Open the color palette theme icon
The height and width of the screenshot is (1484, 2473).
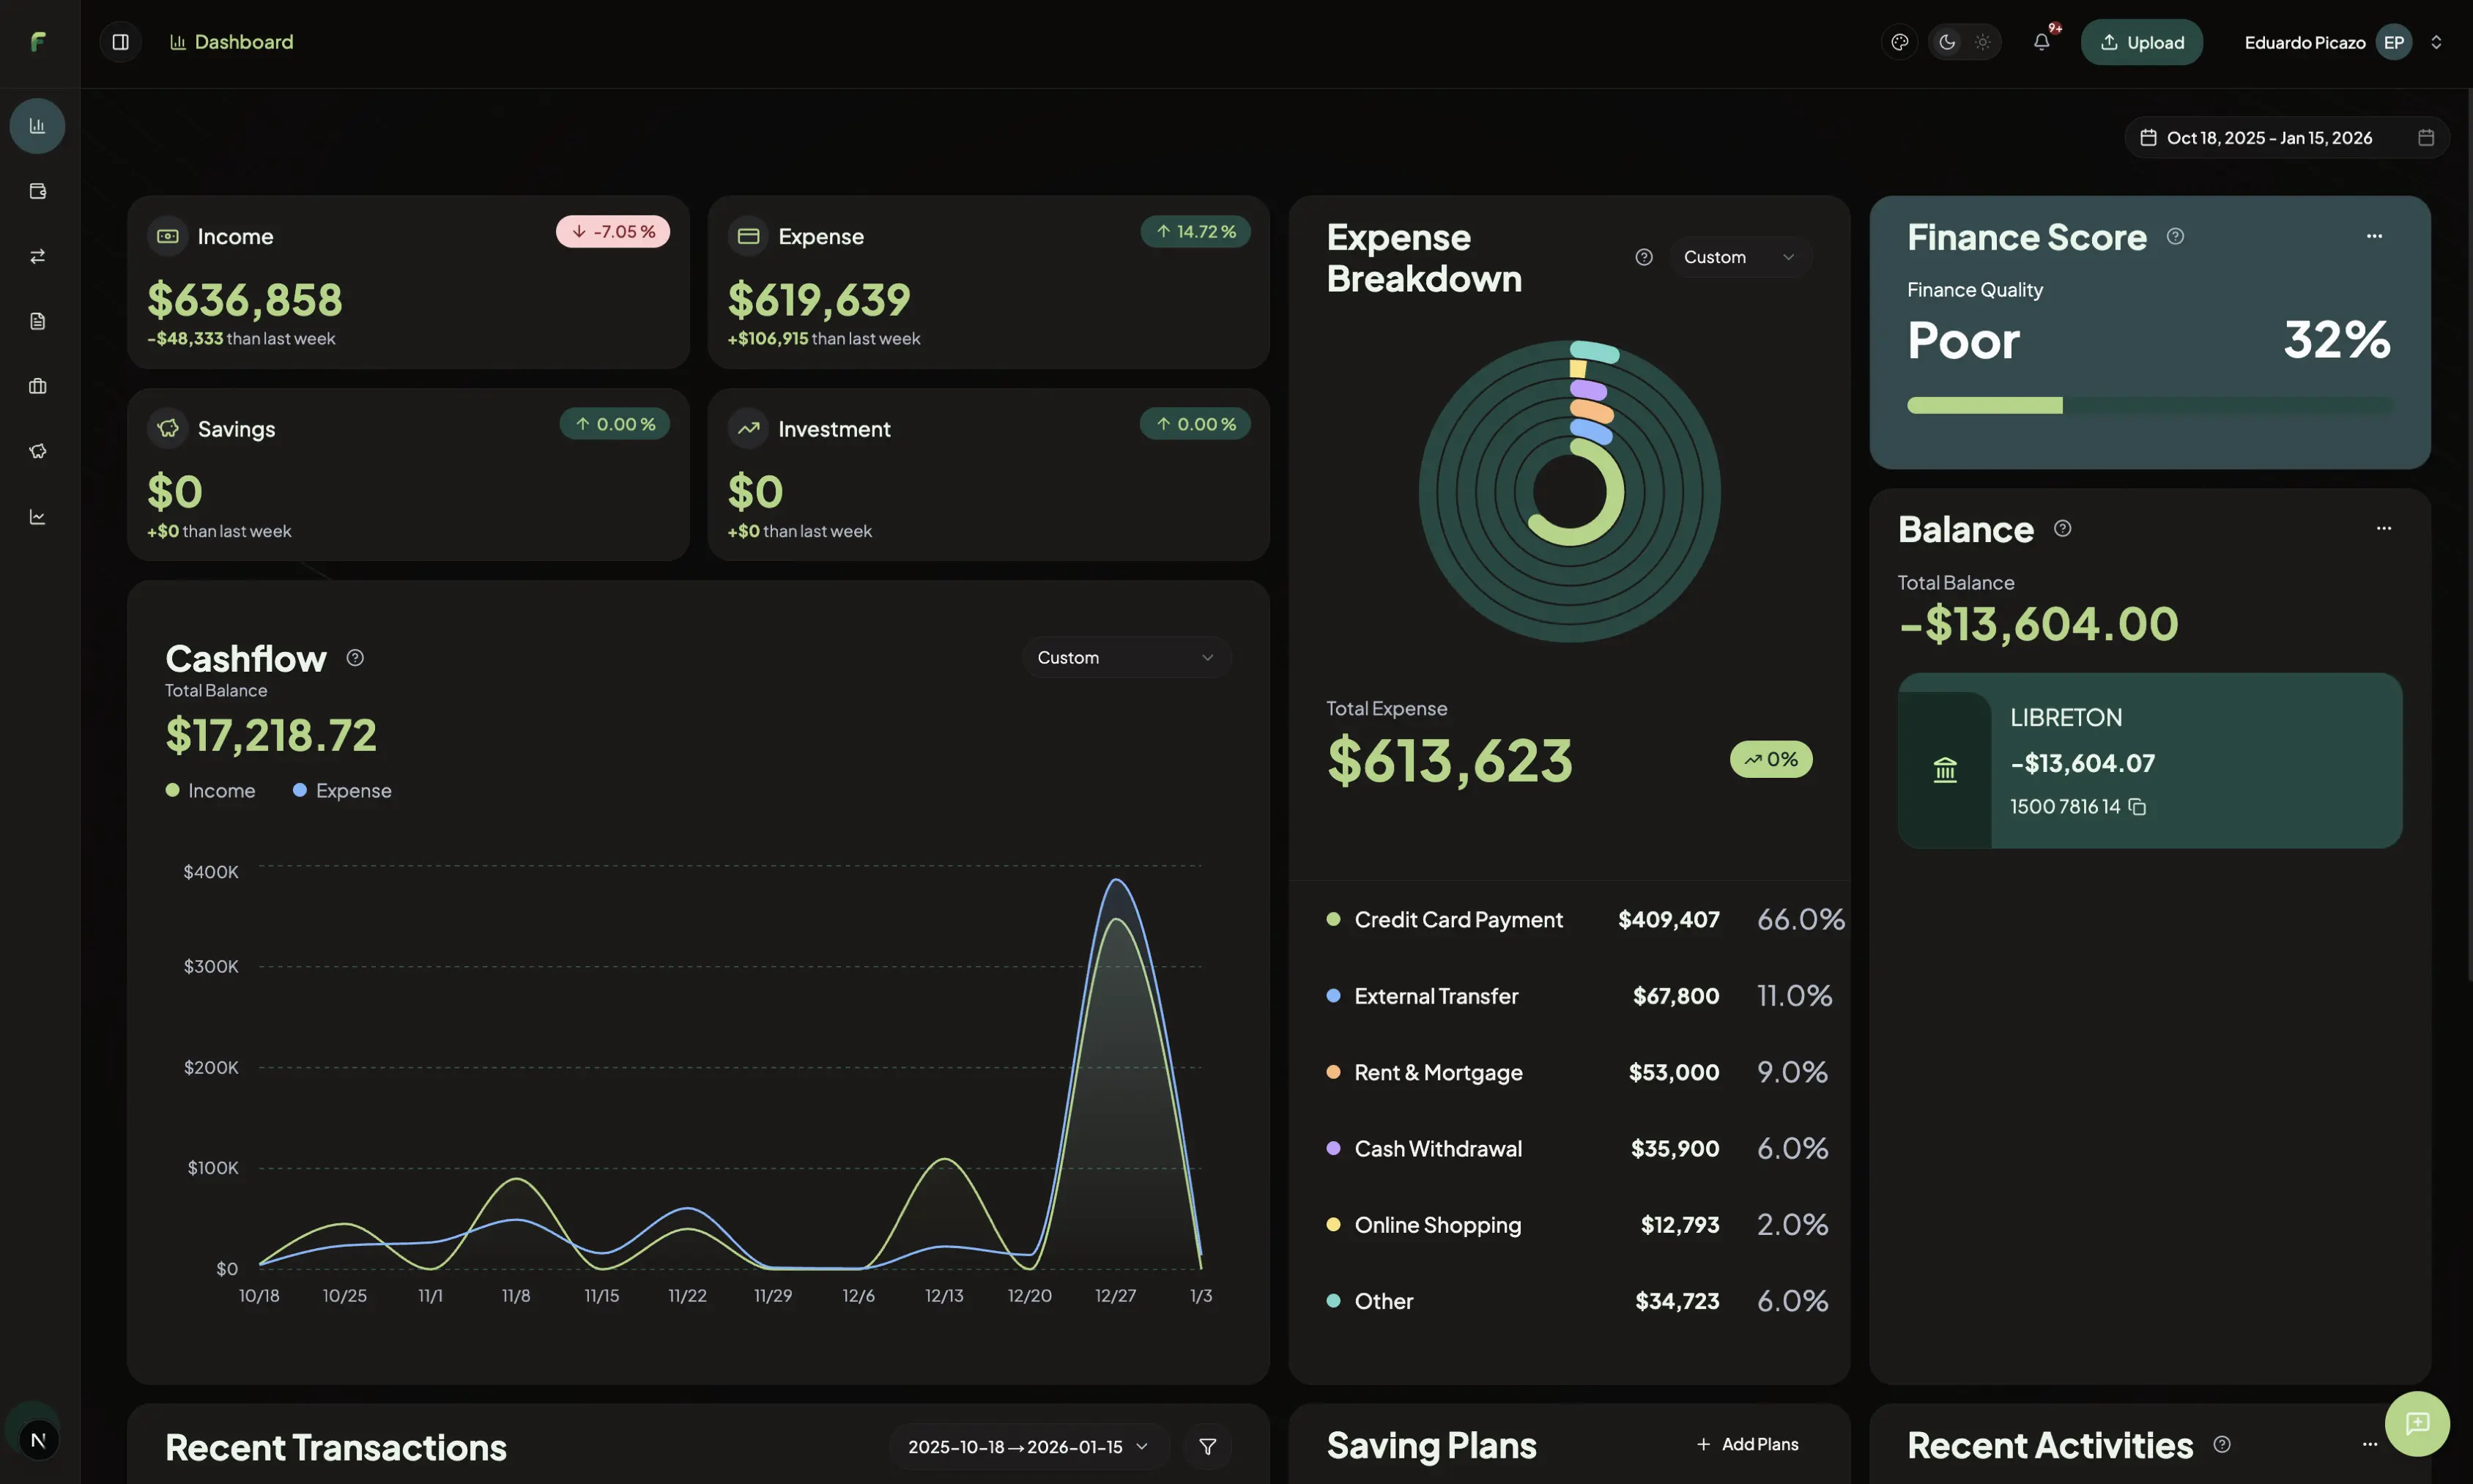point(1900,42)
